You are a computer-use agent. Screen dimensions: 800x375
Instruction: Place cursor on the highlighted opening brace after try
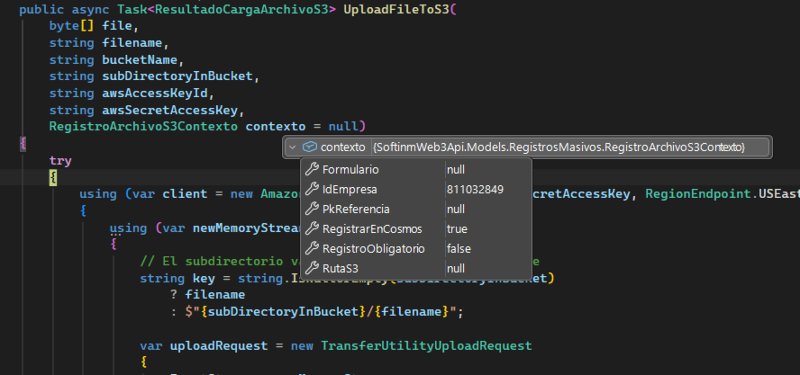click(x=53, y=178)
